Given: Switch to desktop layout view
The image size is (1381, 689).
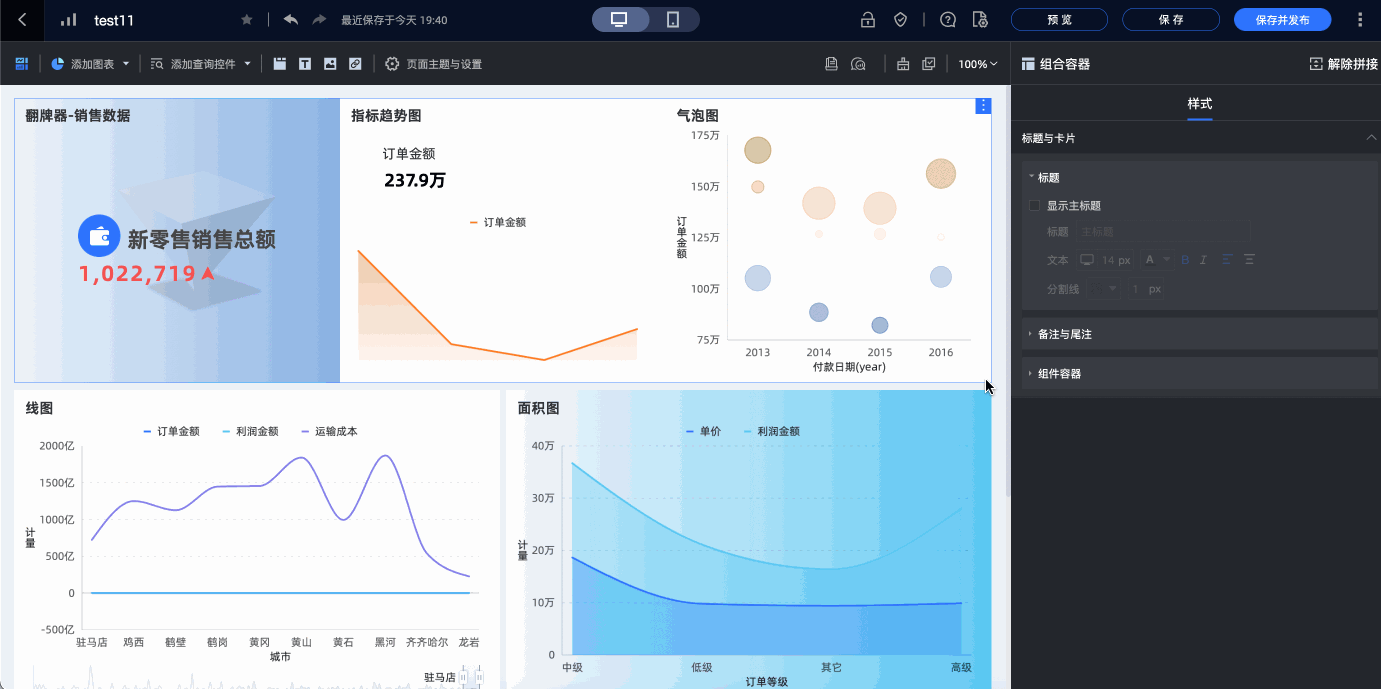Looking at the screenshot, I should [x=620, y=20].
